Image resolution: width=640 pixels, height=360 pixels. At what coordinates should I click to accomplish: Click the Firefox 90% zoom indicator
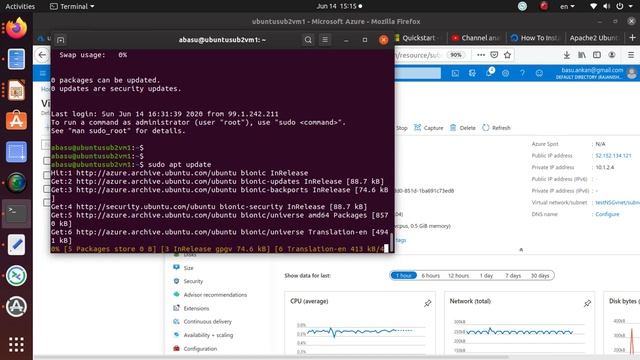click(x=456, y=55)
